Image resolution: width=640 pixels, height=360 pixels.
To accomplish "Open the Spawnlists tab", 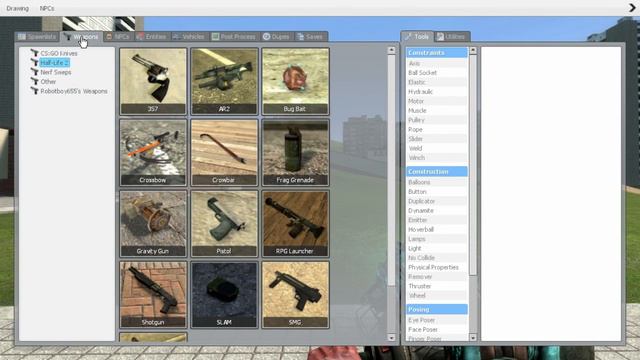I will [x=37, y=37].
